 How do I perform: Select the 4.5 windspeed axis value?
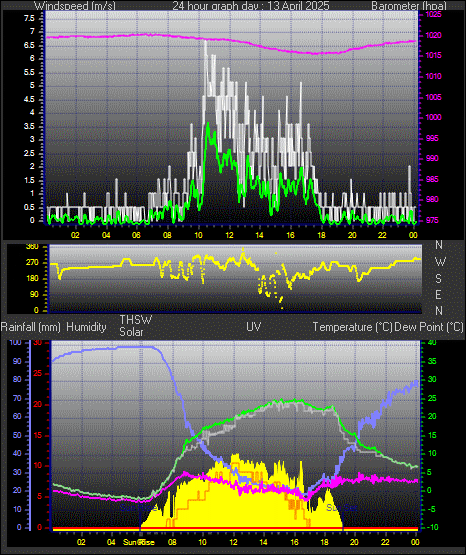coord(29,99)
